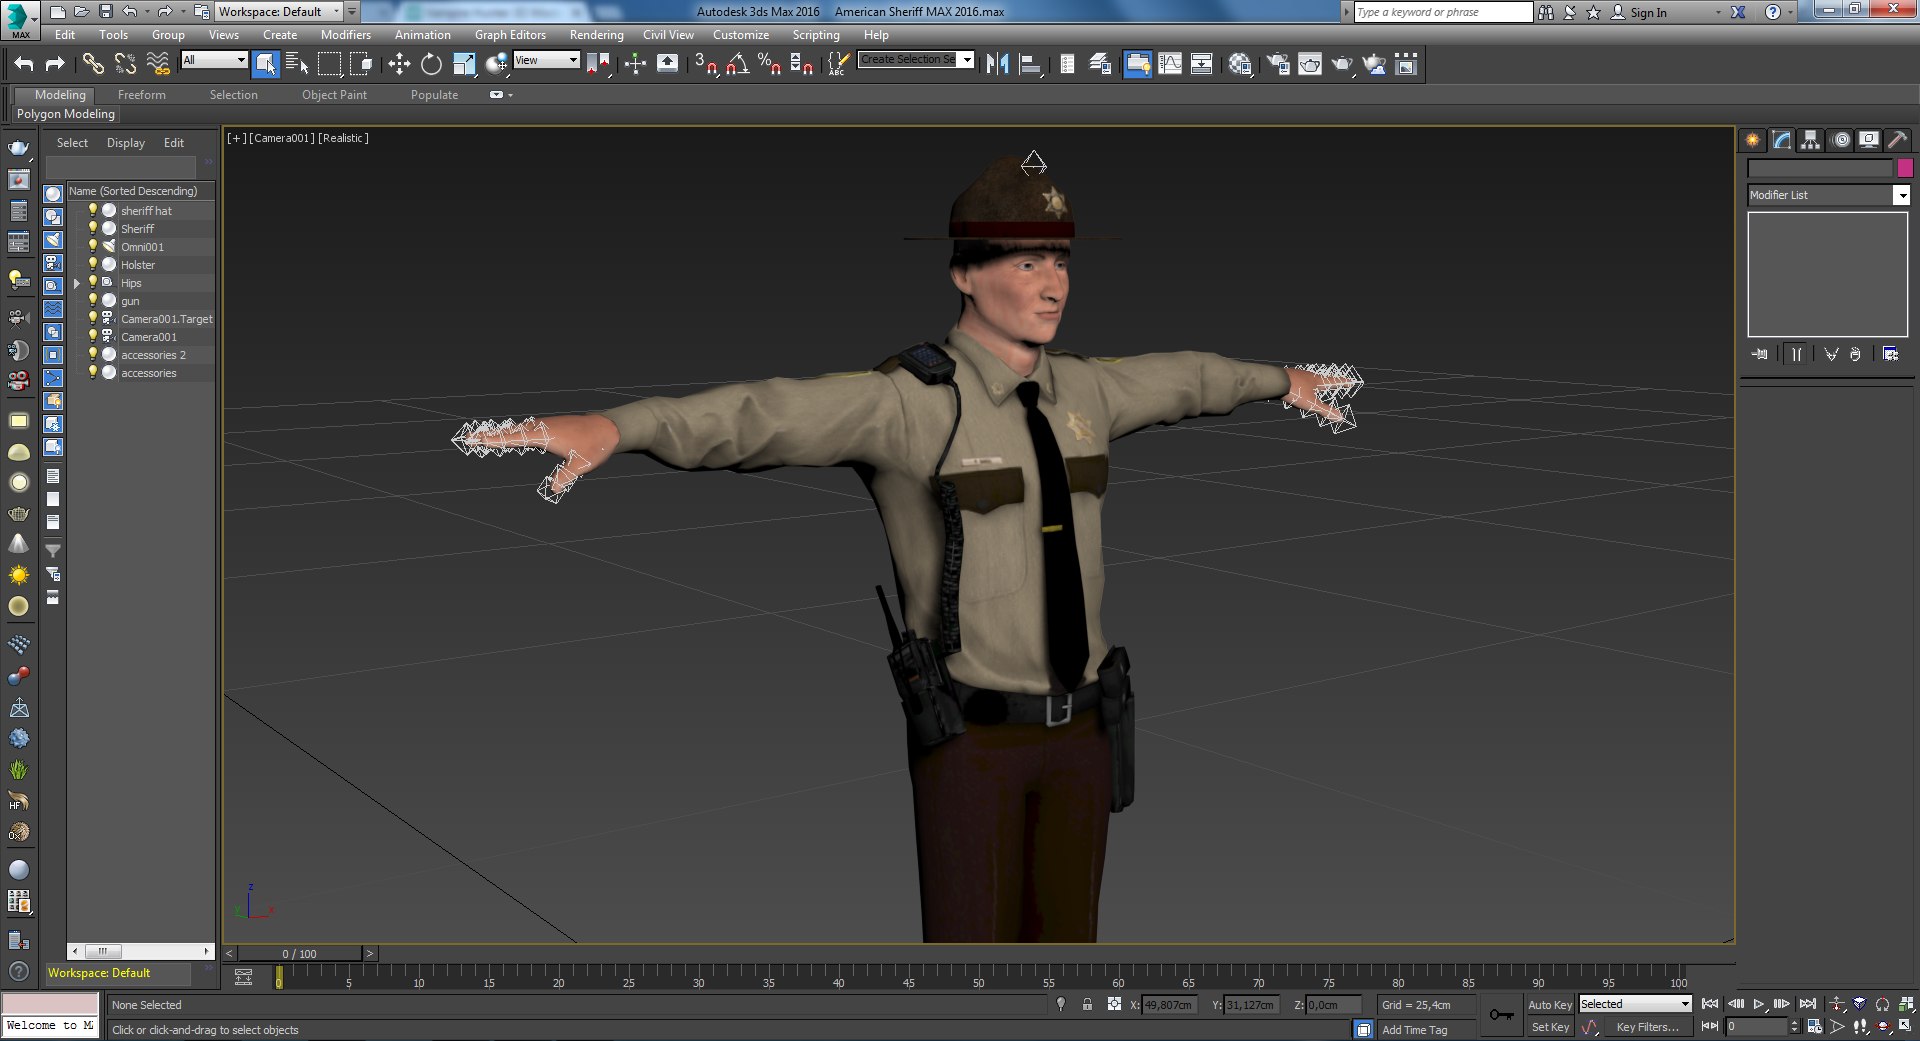Open the Rendering menu
Screen dimensions: 1920x1041
coord(596,34)
